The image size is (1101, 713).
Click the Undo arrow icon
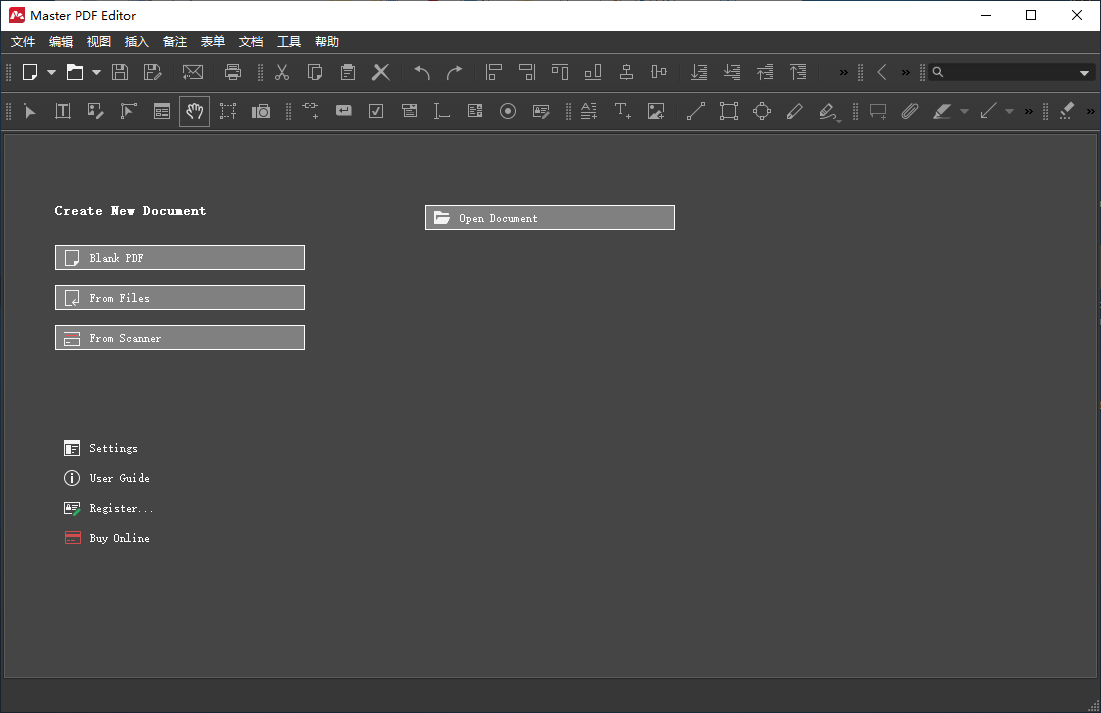422,72
